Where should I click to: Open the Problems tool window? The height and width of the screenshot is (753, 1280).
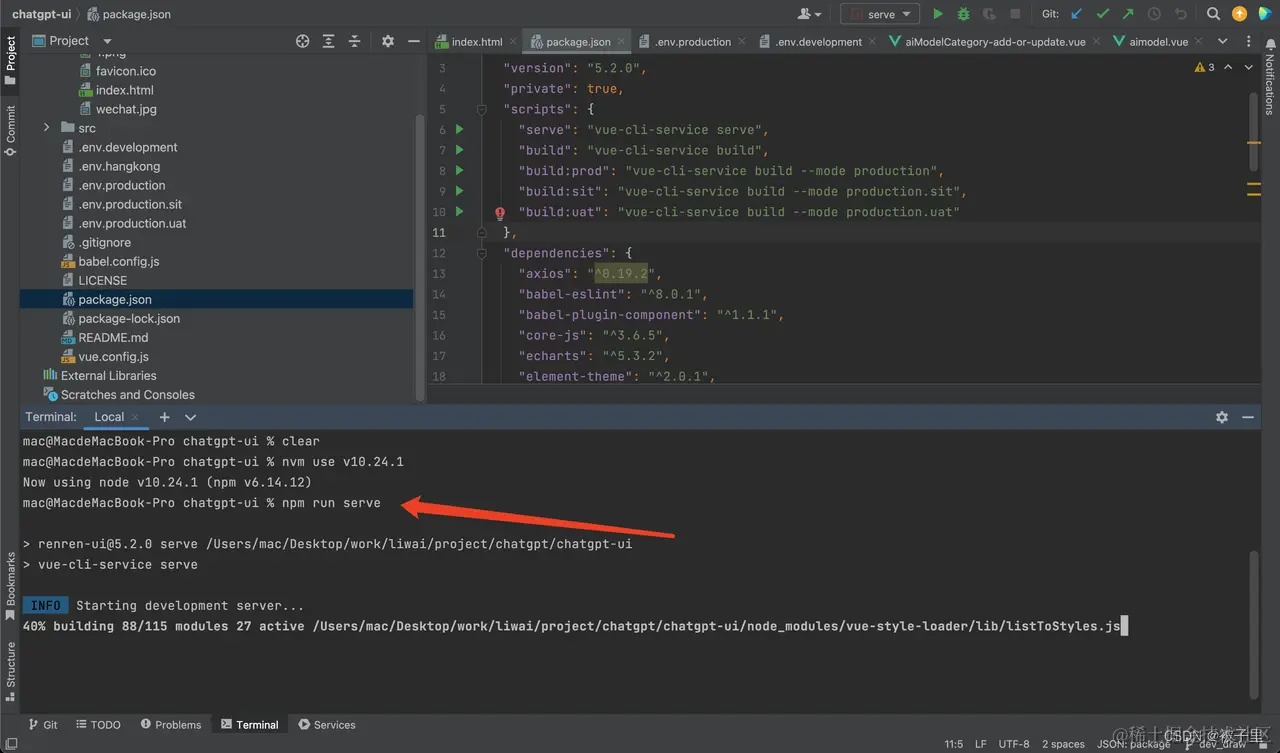pos(171,725)
